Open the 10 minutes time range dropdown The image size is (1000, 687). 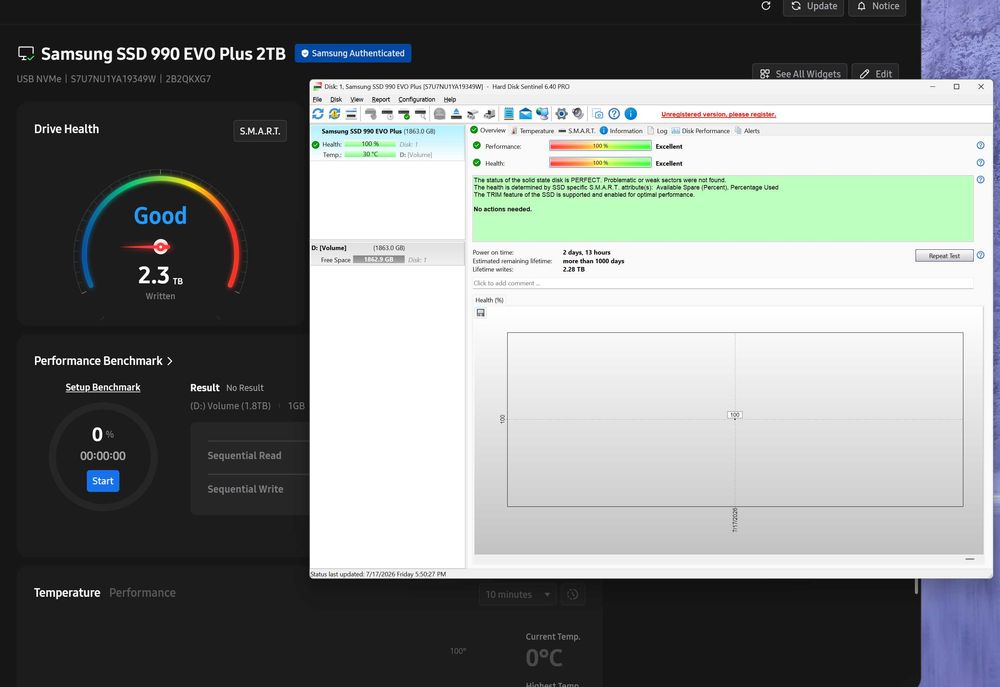coord(517,595)
